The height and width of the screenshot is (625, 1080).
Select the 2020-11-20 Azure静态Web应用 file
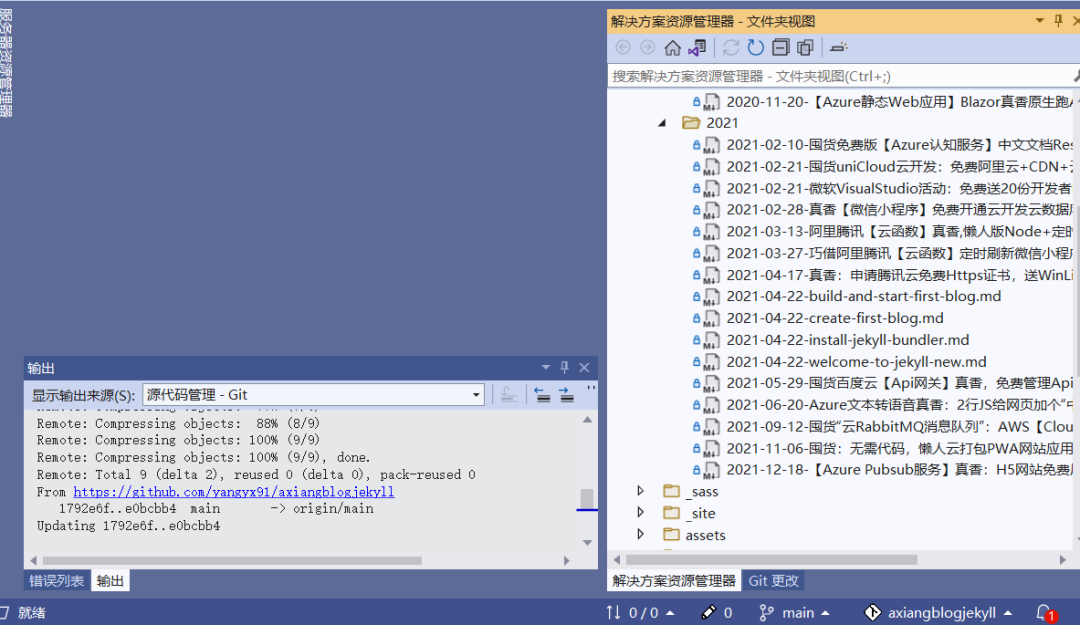(x=899, y=102)
